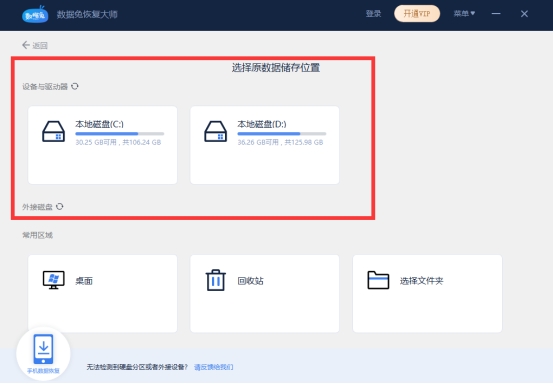Click the 选择文件夹 label
553x384 pixels.
(x=421, y=281)
